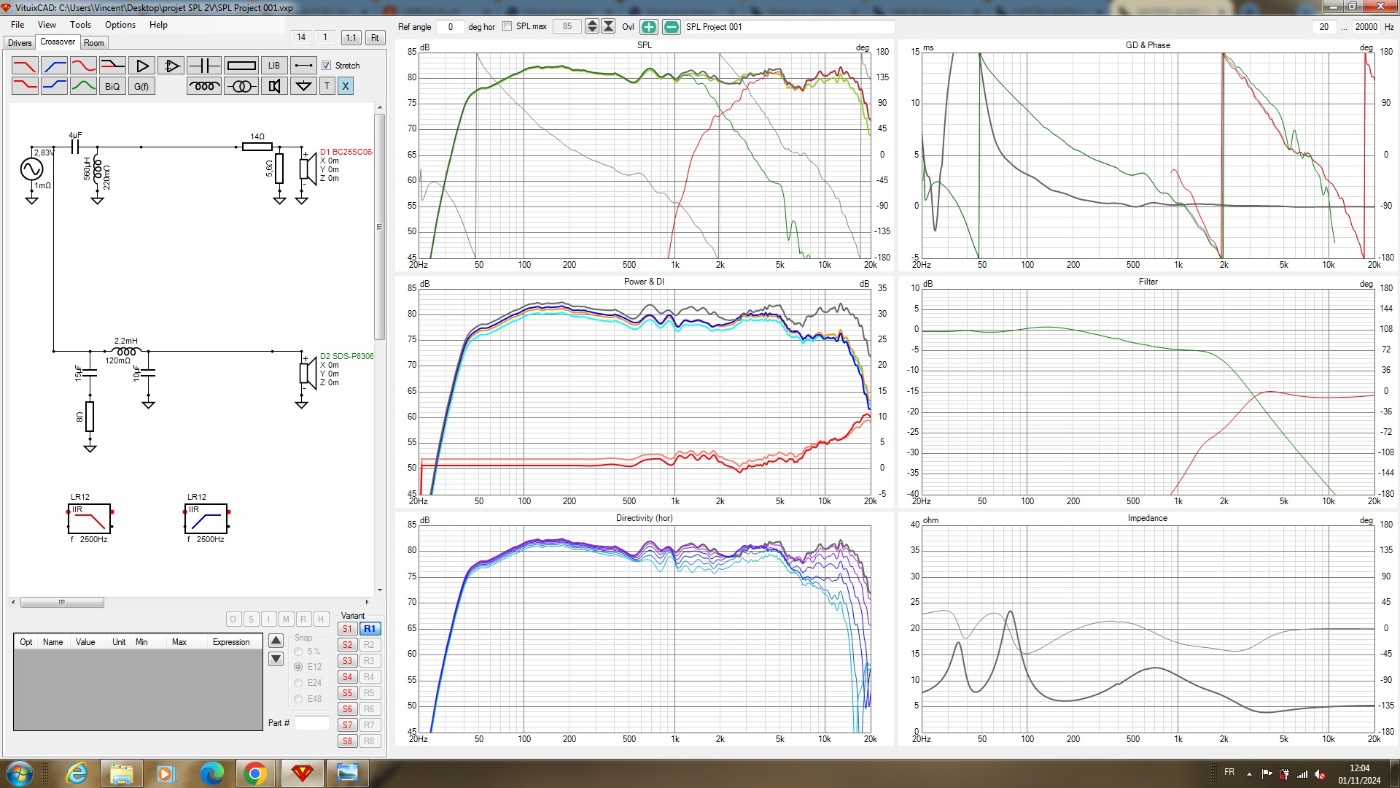Select the E24 snap radio button

(298, 682)
